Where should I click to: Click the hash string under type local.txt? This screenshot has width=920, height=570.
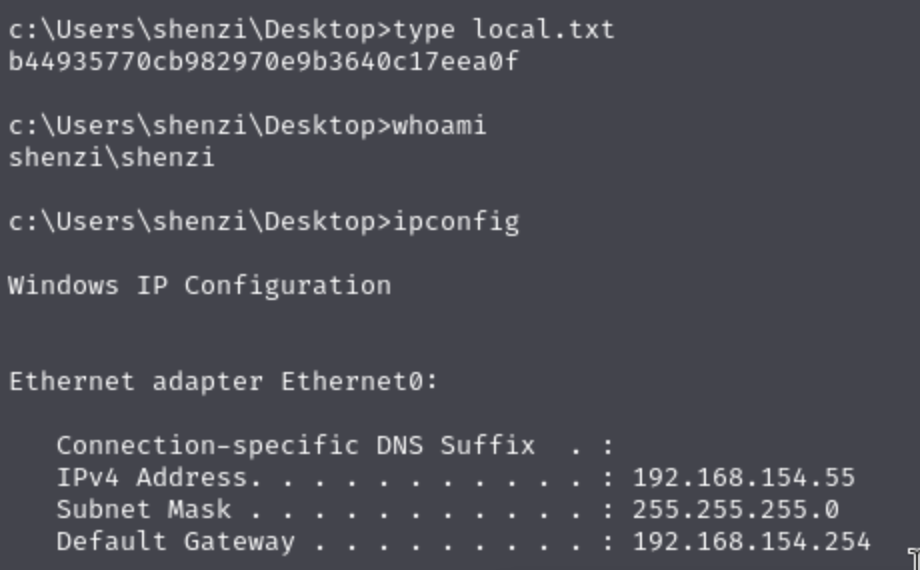264,62
